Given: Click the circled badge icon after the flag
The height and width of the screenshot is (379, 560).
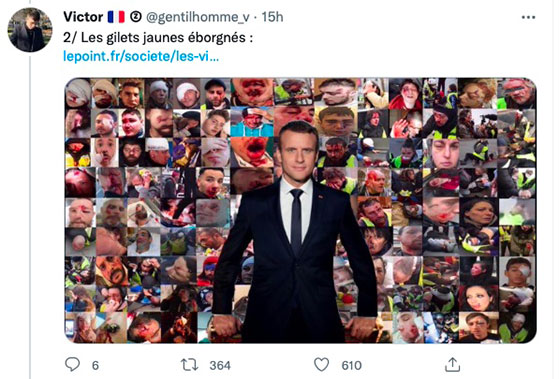Looking at the screenshot, I should (135, 17).
